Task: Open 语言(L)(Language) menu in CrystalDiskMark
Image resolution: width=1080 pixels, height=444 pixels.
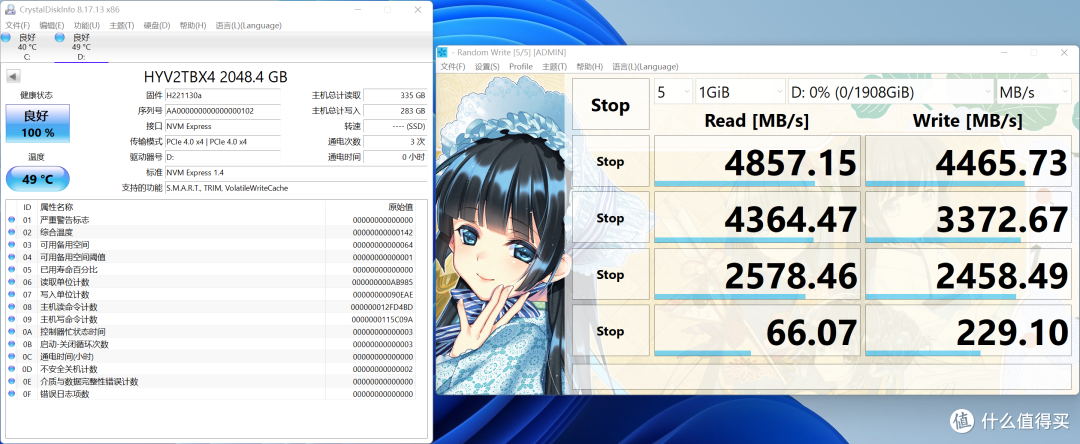Action: (645, 67)
